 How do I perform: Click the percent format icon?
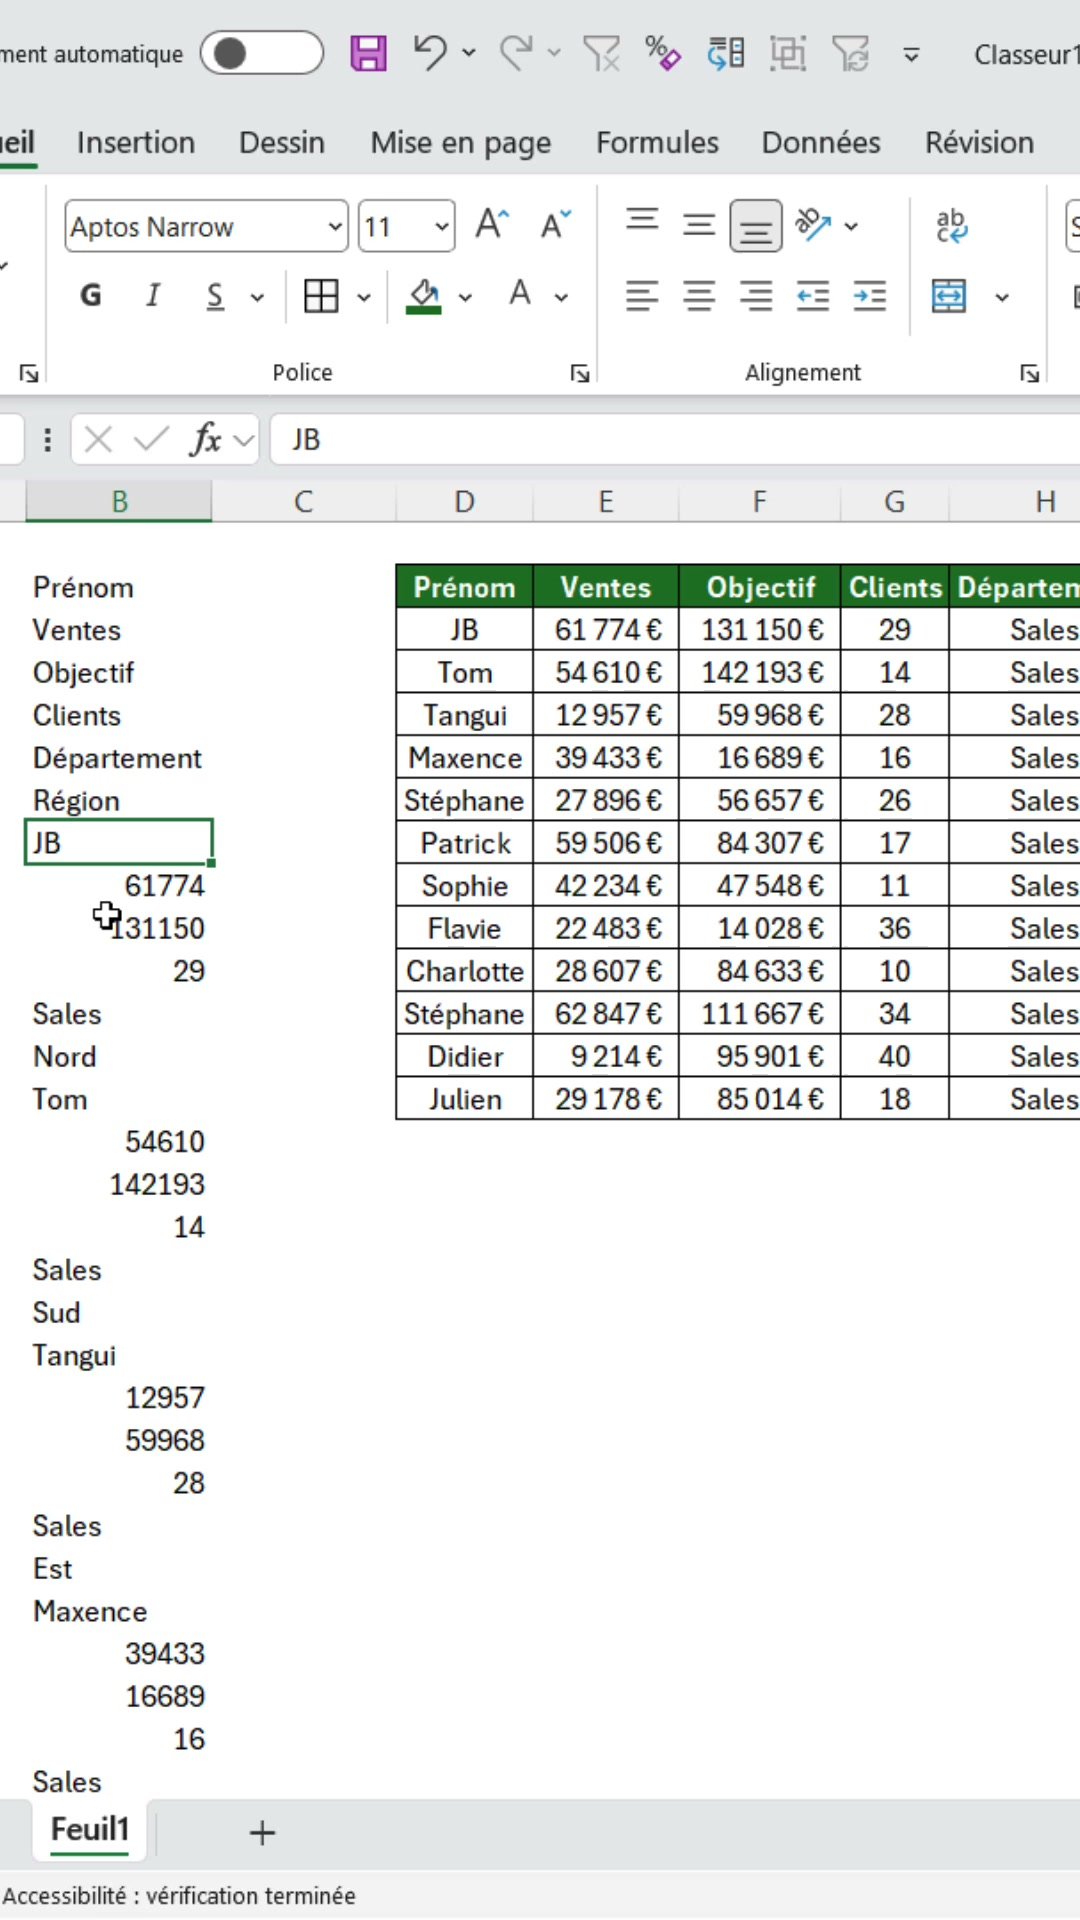[662, 53]
